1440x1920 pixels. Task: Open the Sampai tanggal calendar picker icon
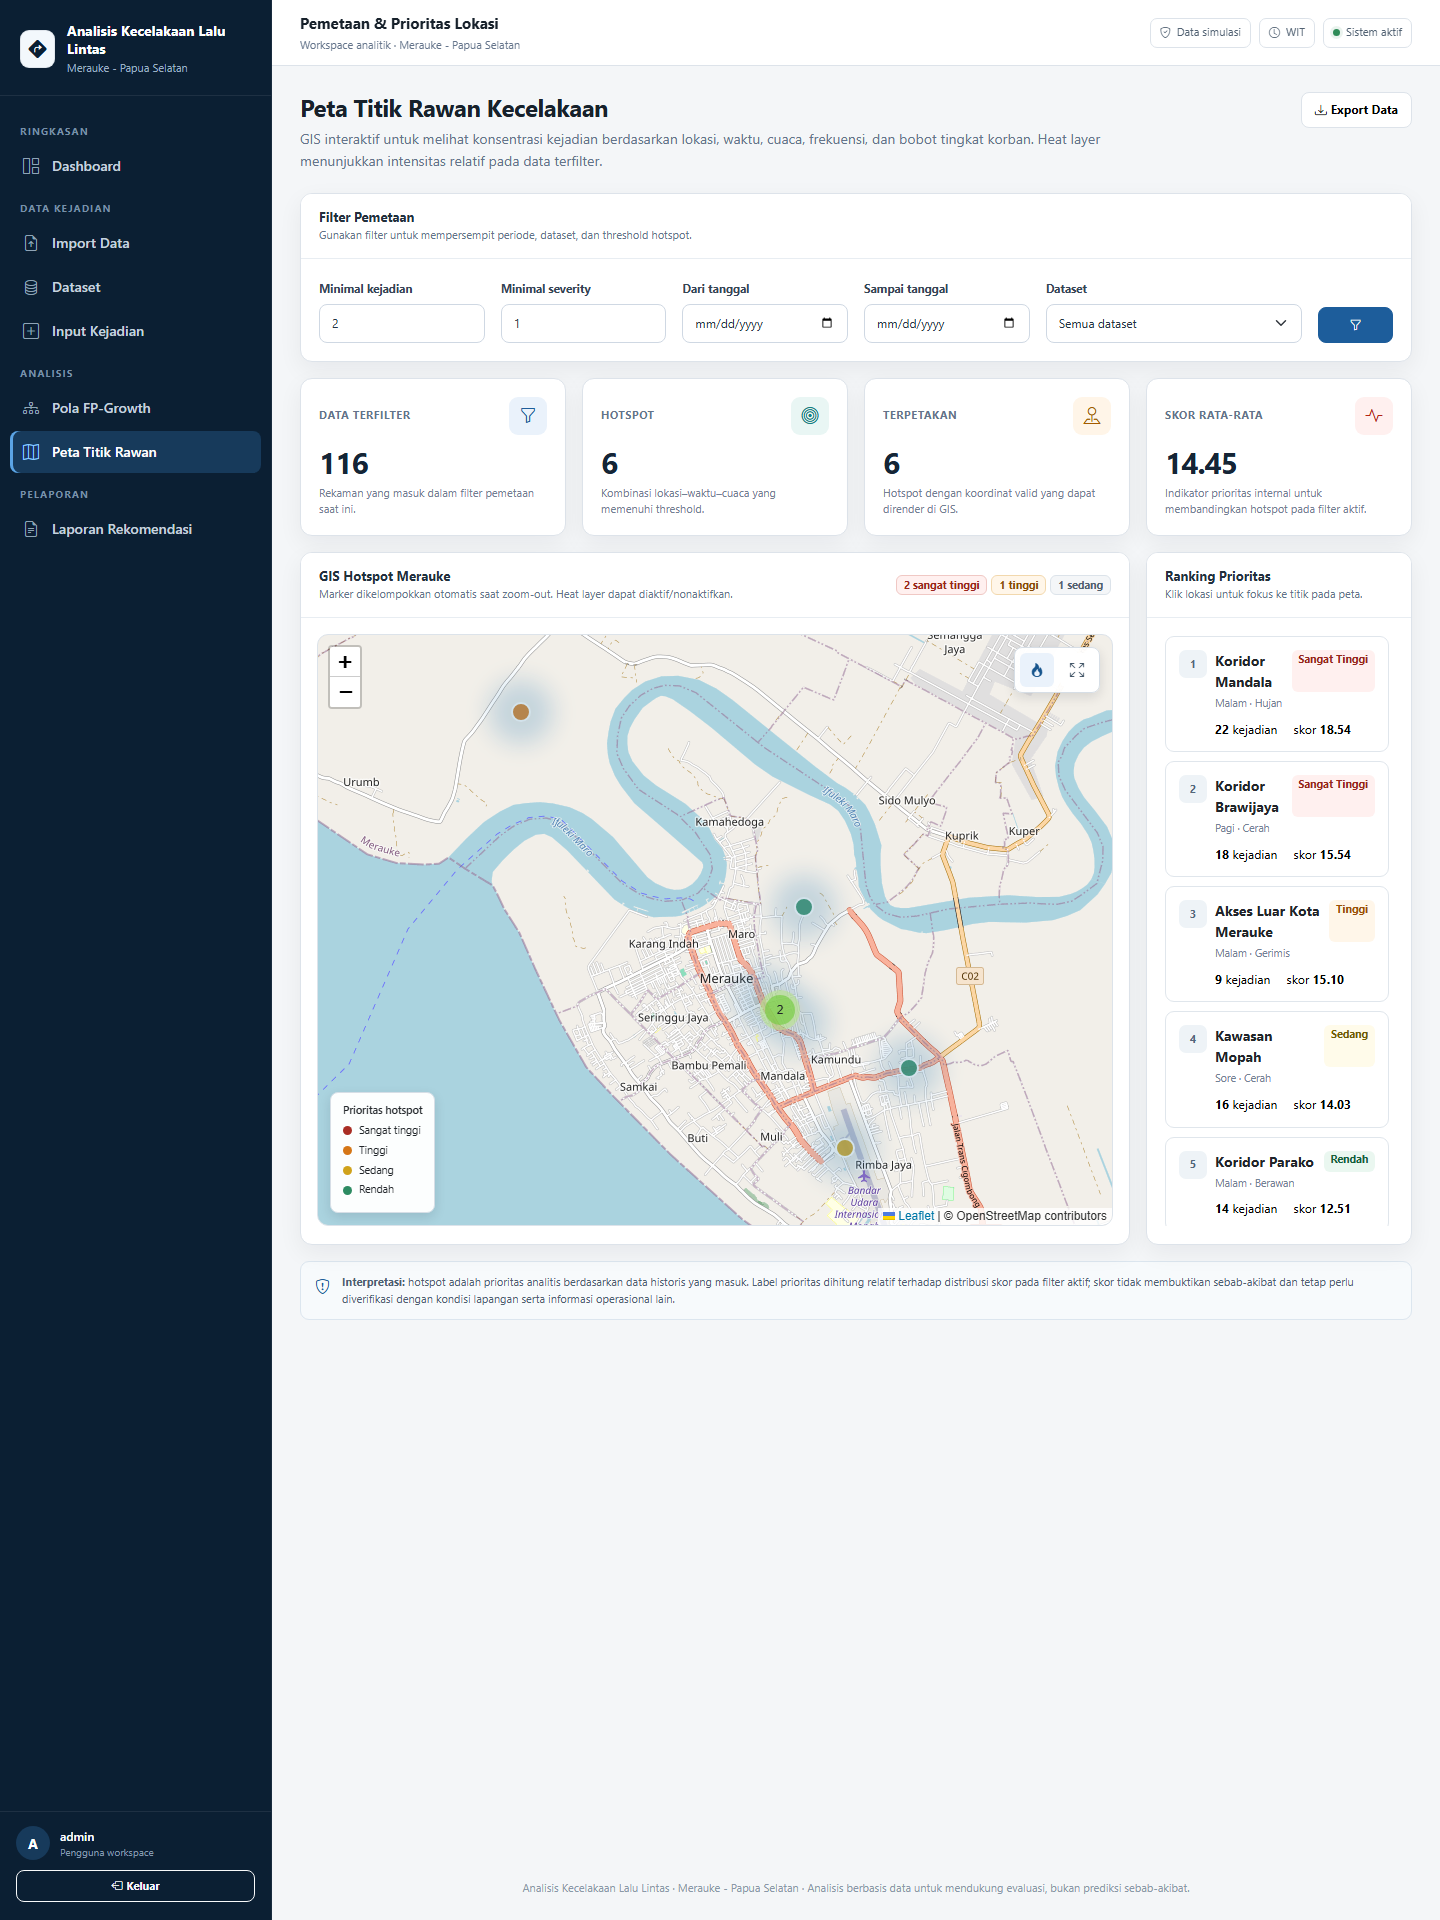[1009, 323]
